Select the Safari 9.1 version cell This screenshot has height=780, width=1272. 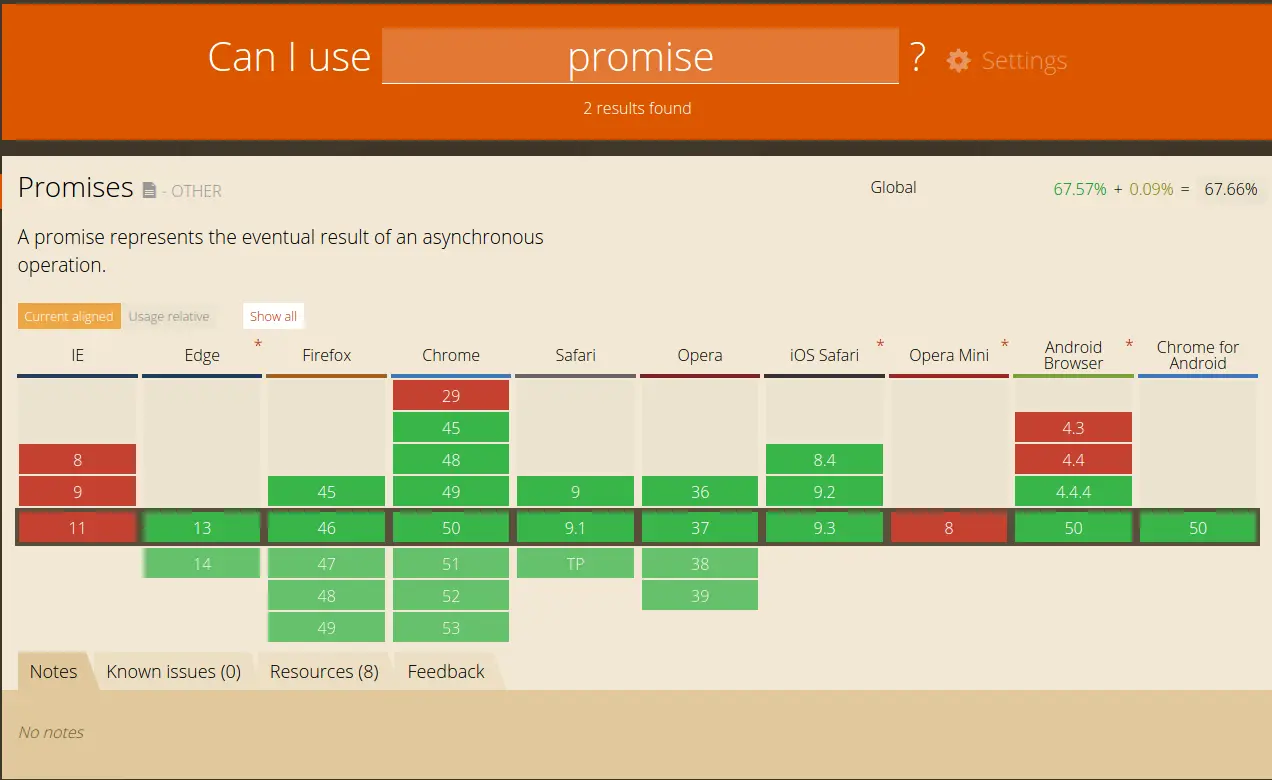click(x=576, y=528)
